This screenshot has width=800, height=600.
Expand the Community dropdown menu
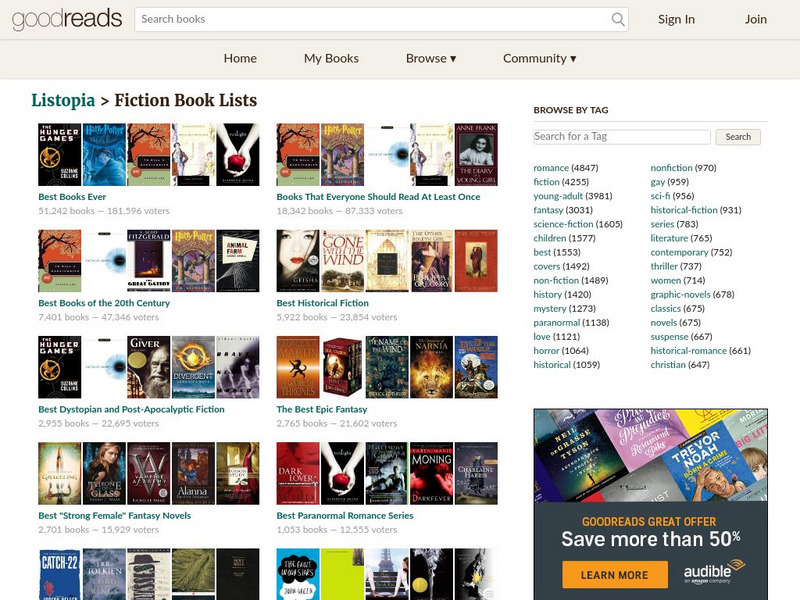point(539,59)
